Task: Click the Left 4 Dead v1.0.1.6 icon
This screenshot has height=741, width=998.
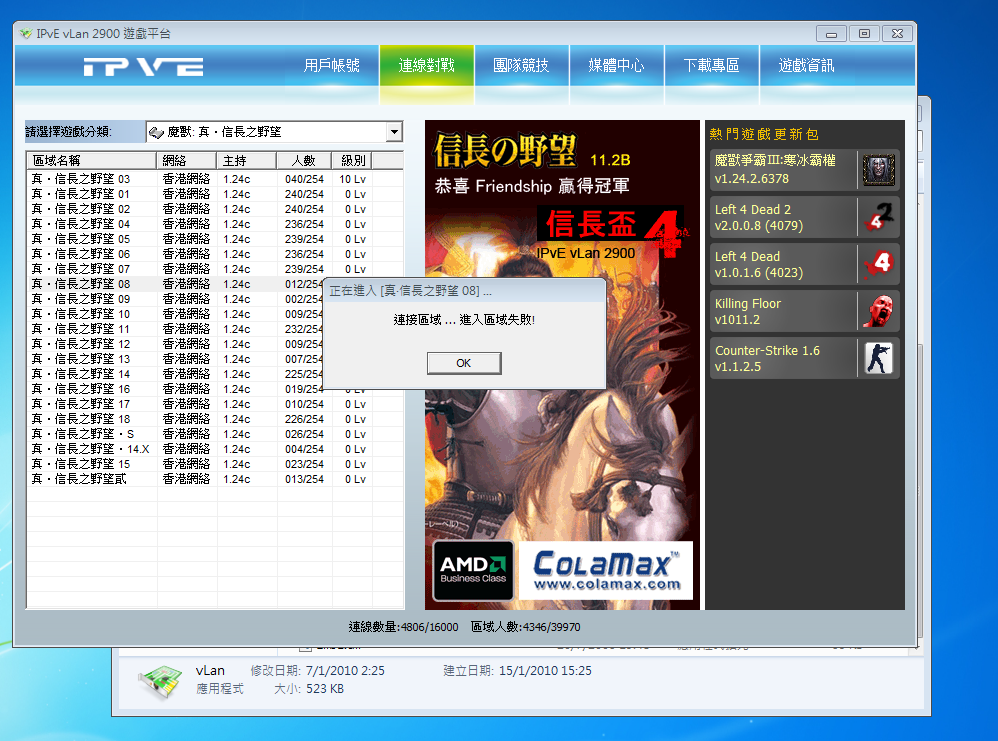Action: [x=878, y=264]
